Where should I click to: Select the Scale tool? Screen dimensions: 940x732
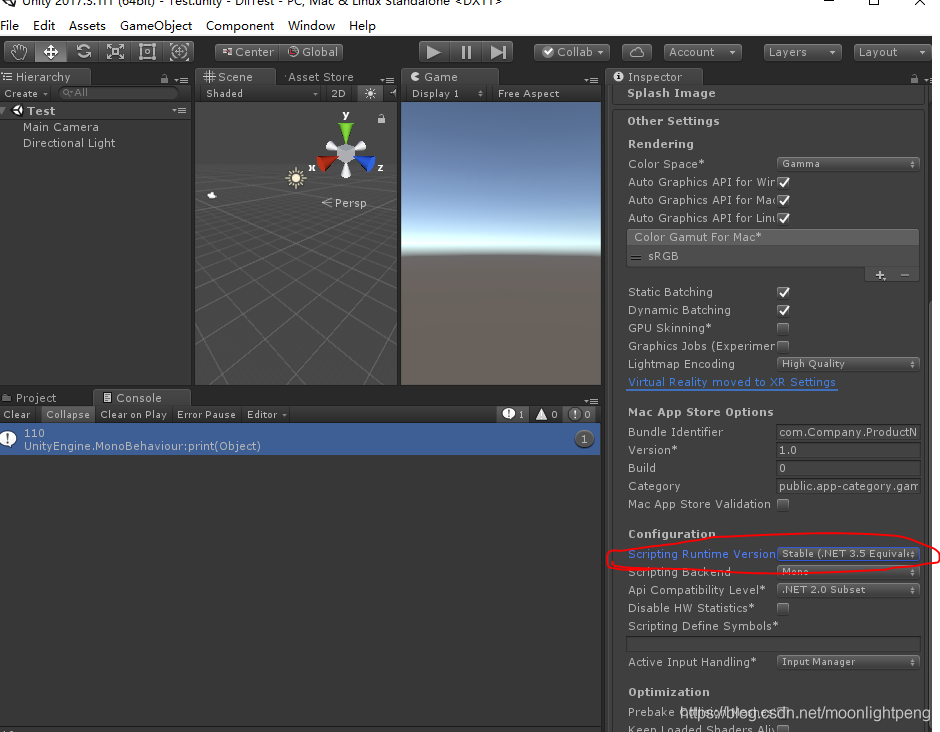117,51
